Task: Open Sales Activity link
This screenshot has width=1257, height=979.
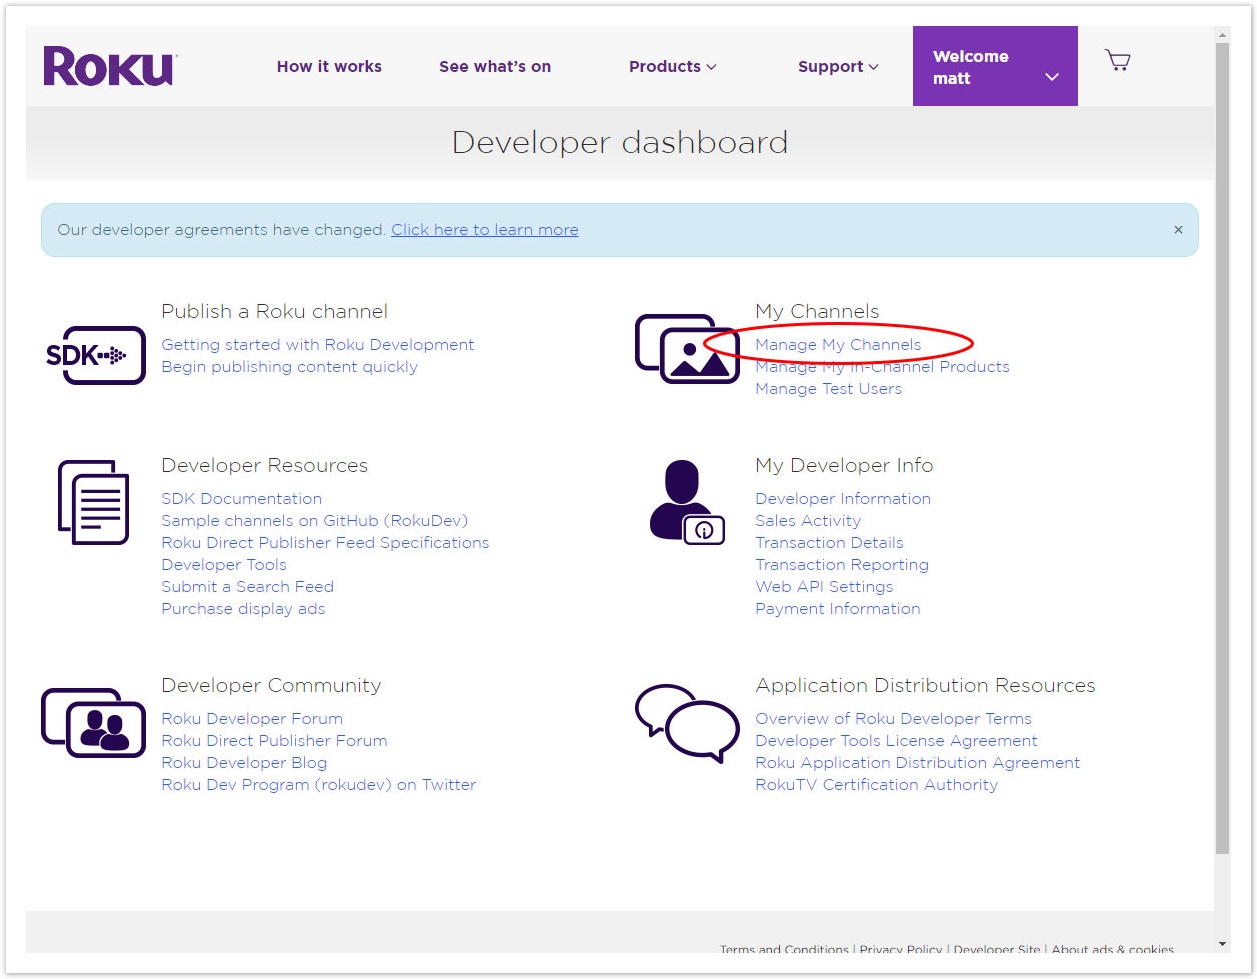Action: 808,521
